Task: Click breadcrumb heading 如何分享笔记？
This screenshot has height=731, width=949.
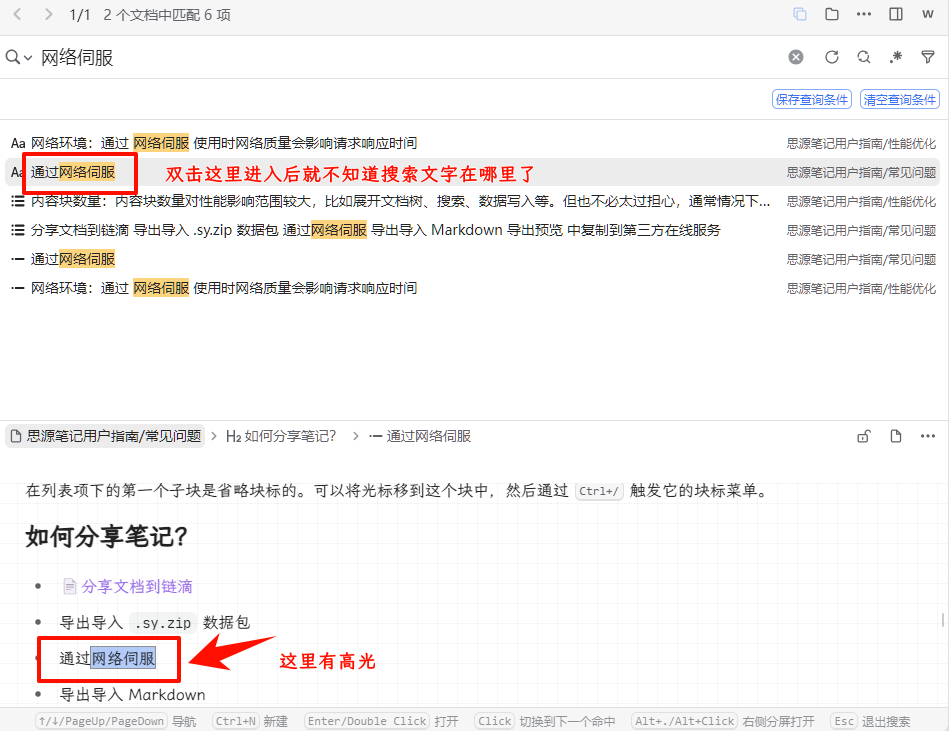Action: [281, 436]
